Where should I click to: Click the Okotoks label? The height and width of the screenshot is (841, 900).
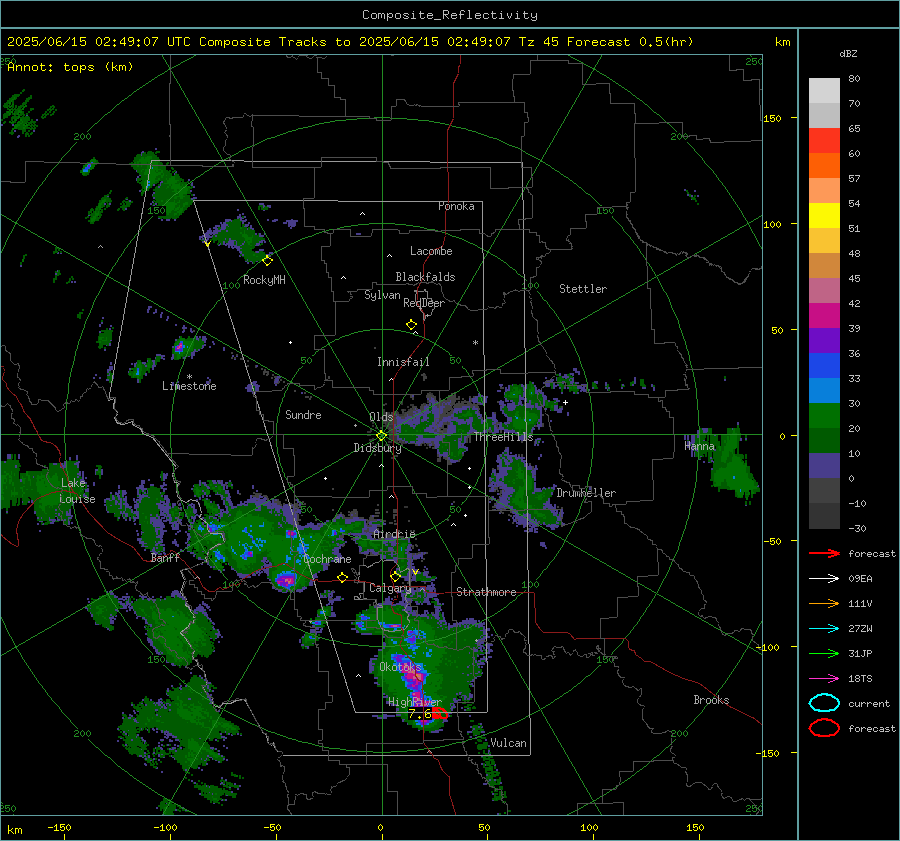pos(400,667)
